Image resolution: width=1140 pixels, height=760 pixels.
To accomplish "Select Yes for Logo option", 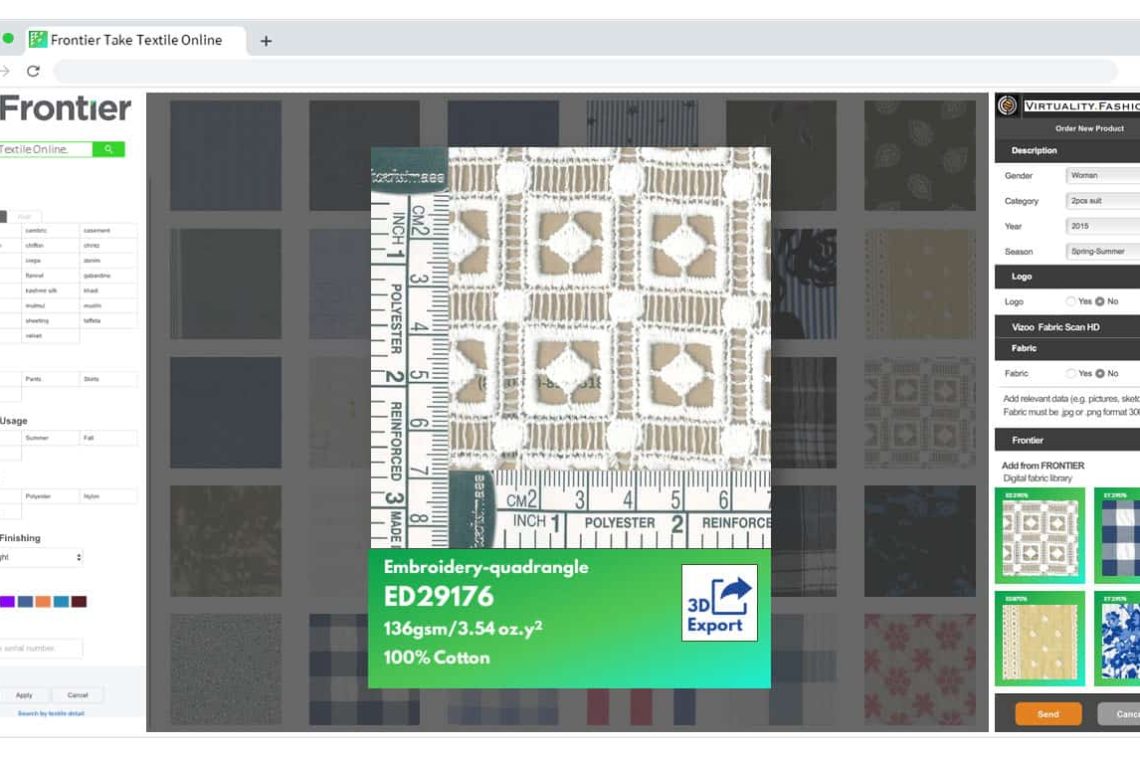I will pos(1071,301).
